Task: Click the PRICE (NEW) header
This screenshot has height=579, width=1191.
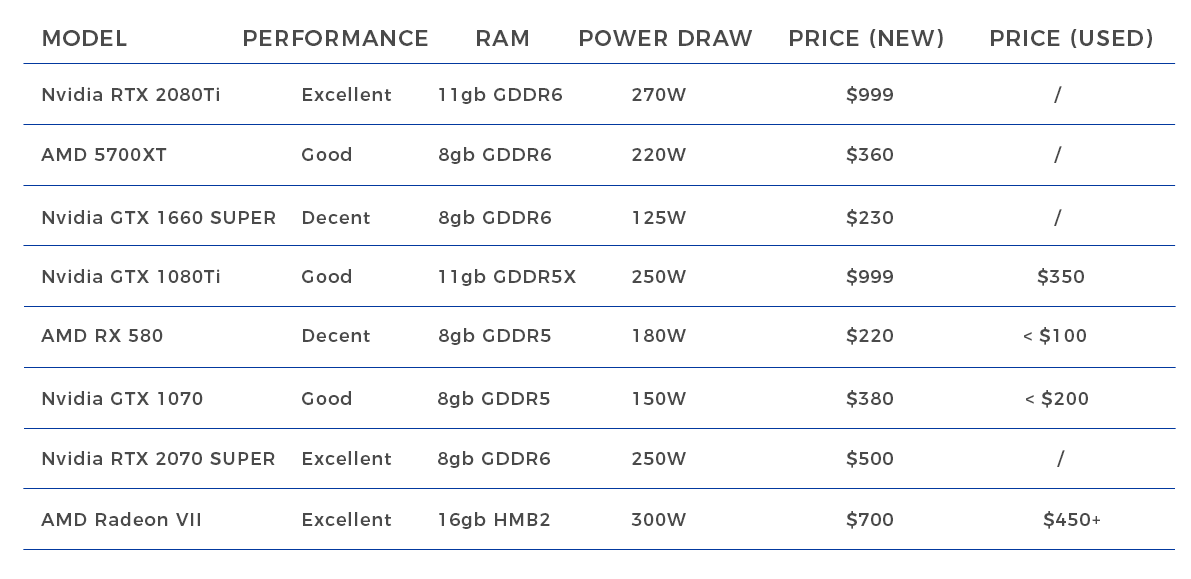Action: click(x=866, y=39)
